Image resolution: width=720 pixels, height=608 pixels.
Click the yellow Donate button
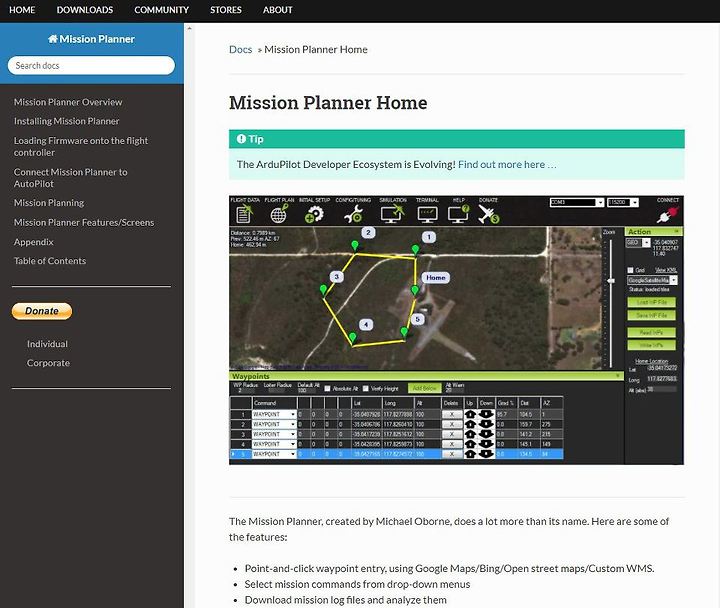tap(42, 311)
